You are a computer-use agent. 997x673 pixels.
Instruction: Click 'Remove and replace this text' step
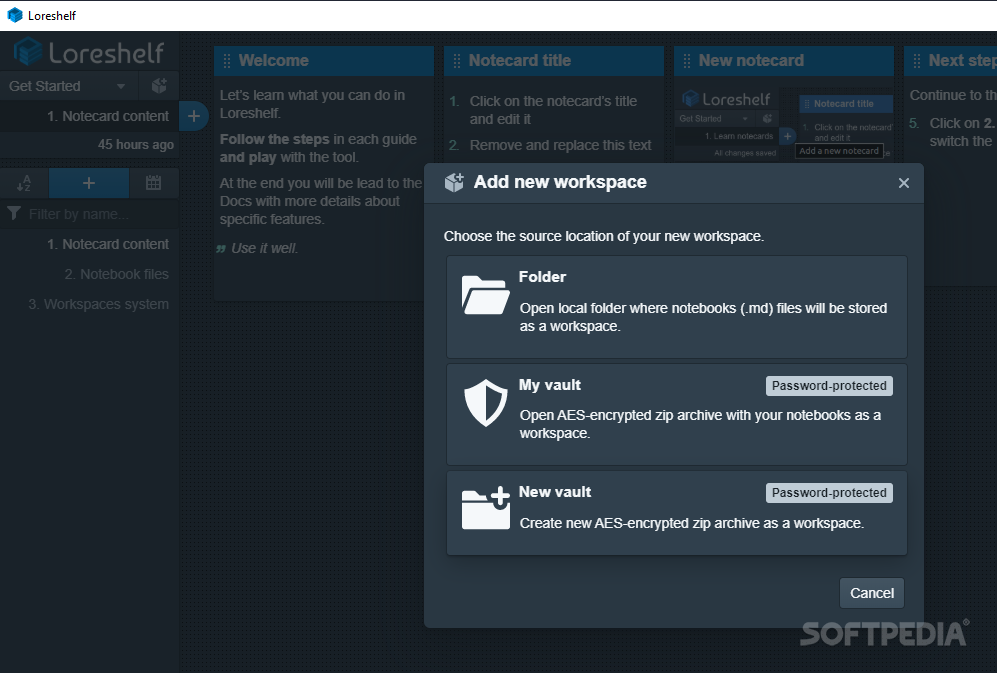click(x=560, y=145)
